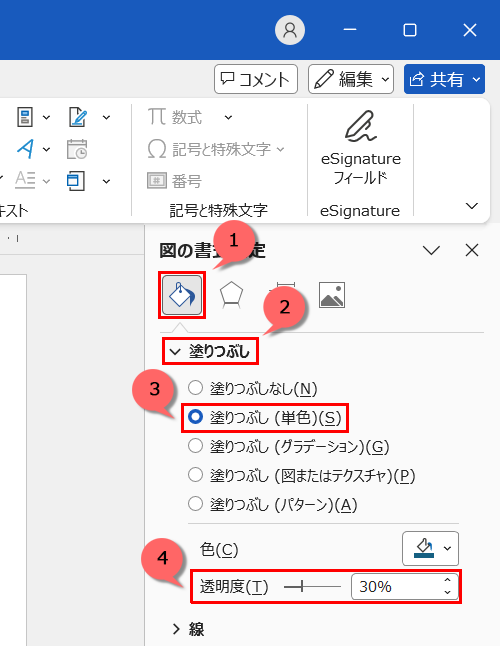Screen dimensions: 500x646
Task: Click the 共有 (Share) button
Action: click(444, 79)
